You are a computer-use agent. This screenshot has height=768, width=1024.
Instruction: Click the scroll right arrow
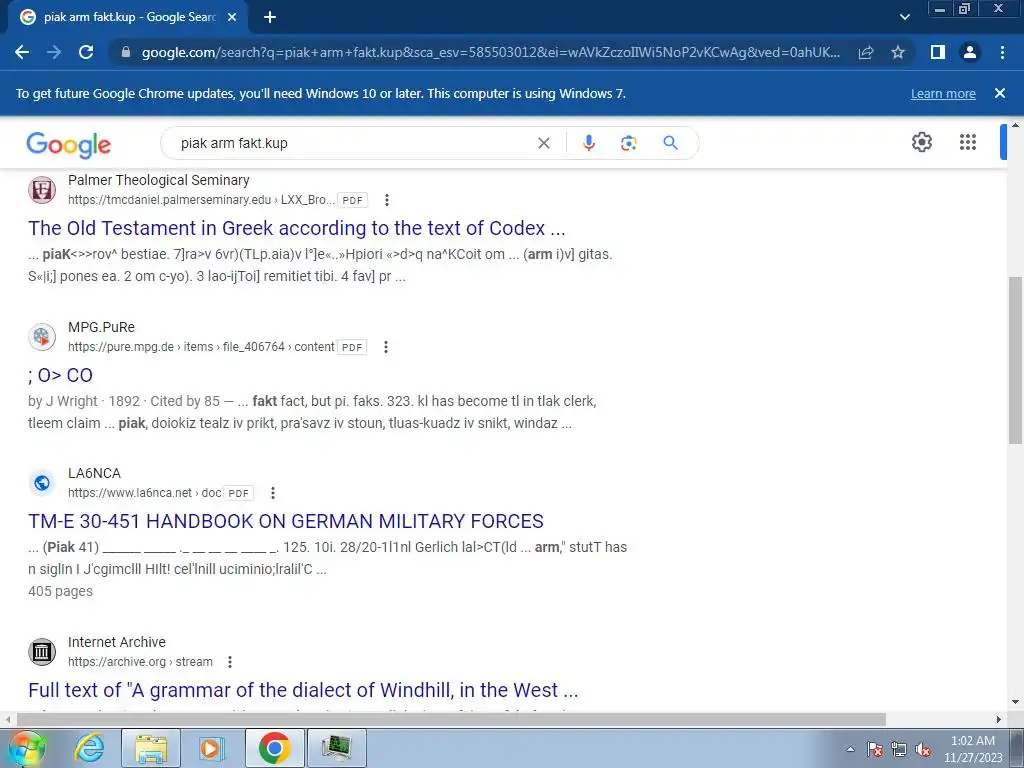coord(999,720)
